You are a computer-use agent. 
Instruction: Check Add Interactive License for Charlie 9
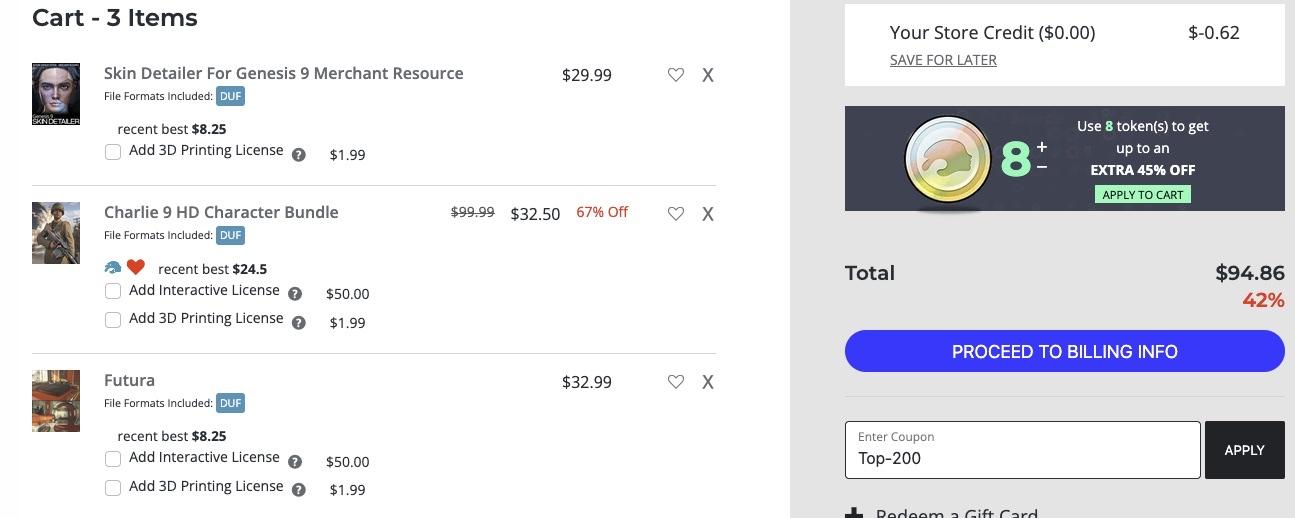113,291
